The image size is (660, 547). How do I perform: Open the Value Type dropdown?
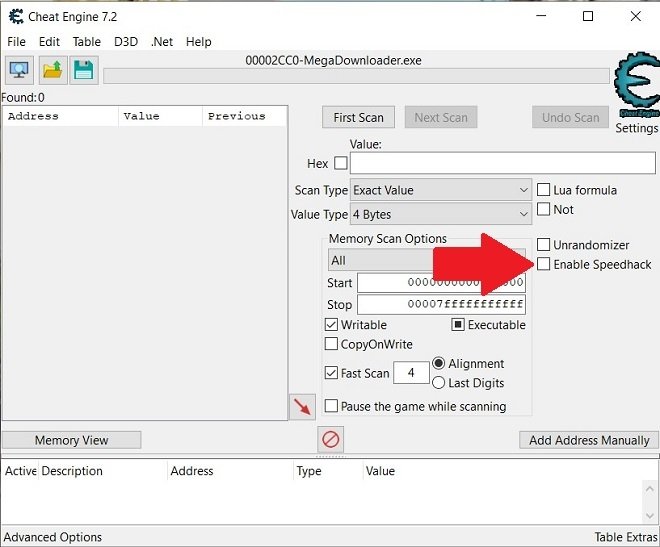point(441,215)
